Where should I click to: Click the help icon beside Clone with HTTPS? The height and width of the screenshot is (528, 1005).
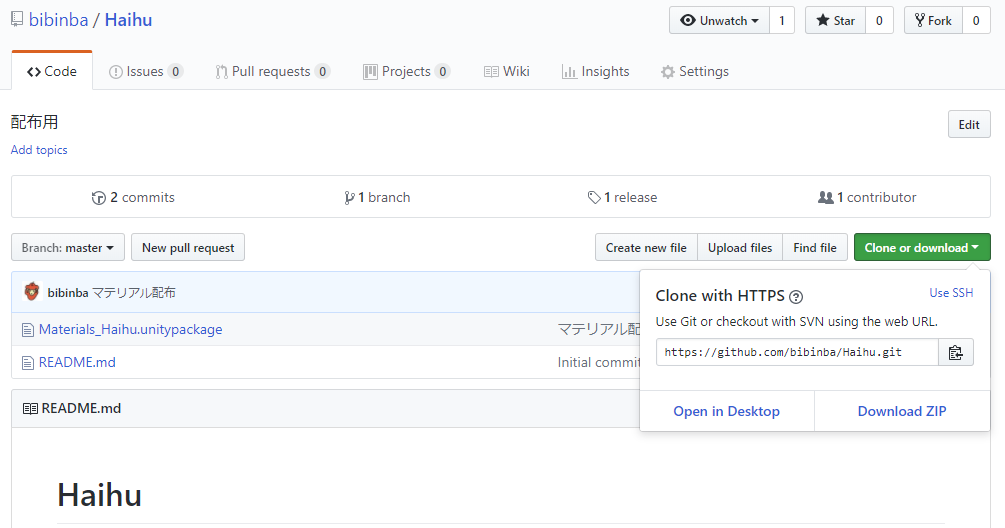pyautogui.click(x=796, y=297)
